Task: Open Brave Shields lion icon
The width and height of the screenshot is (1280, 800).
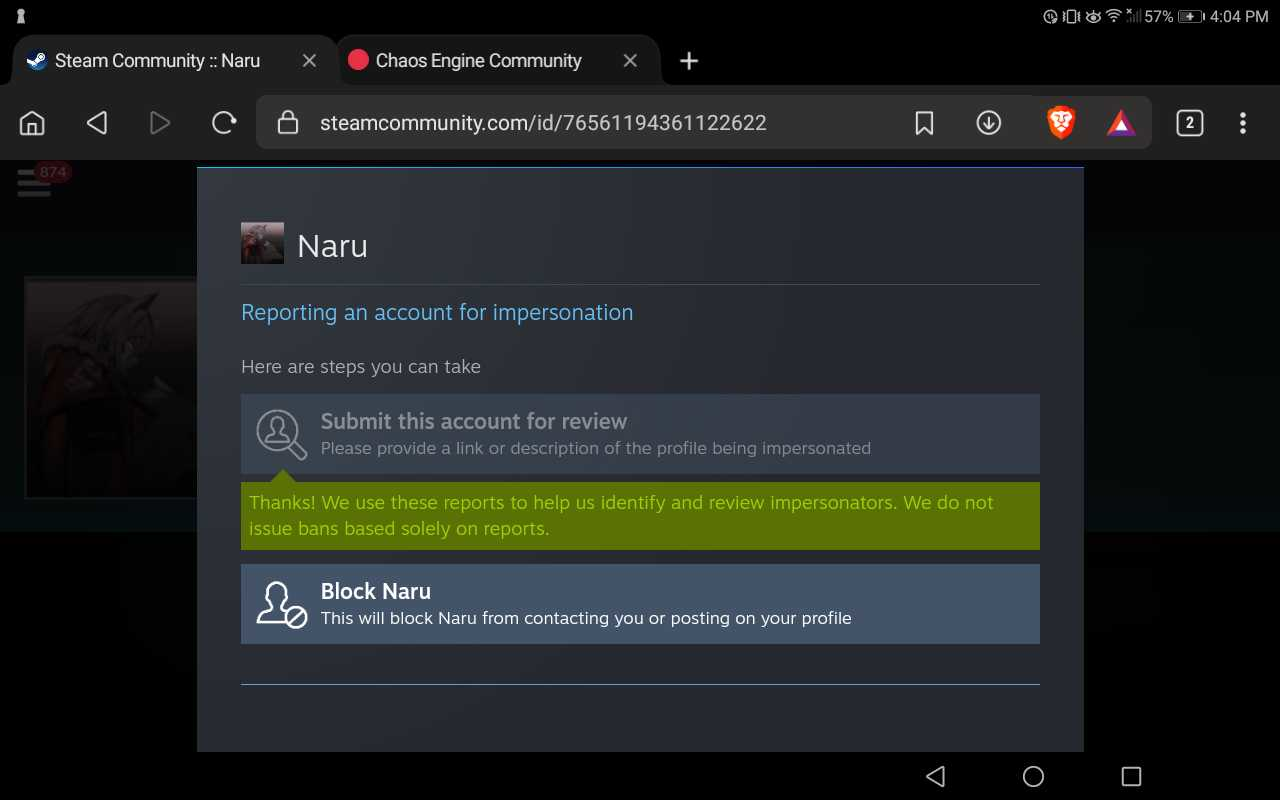Action: [1061, 123]
